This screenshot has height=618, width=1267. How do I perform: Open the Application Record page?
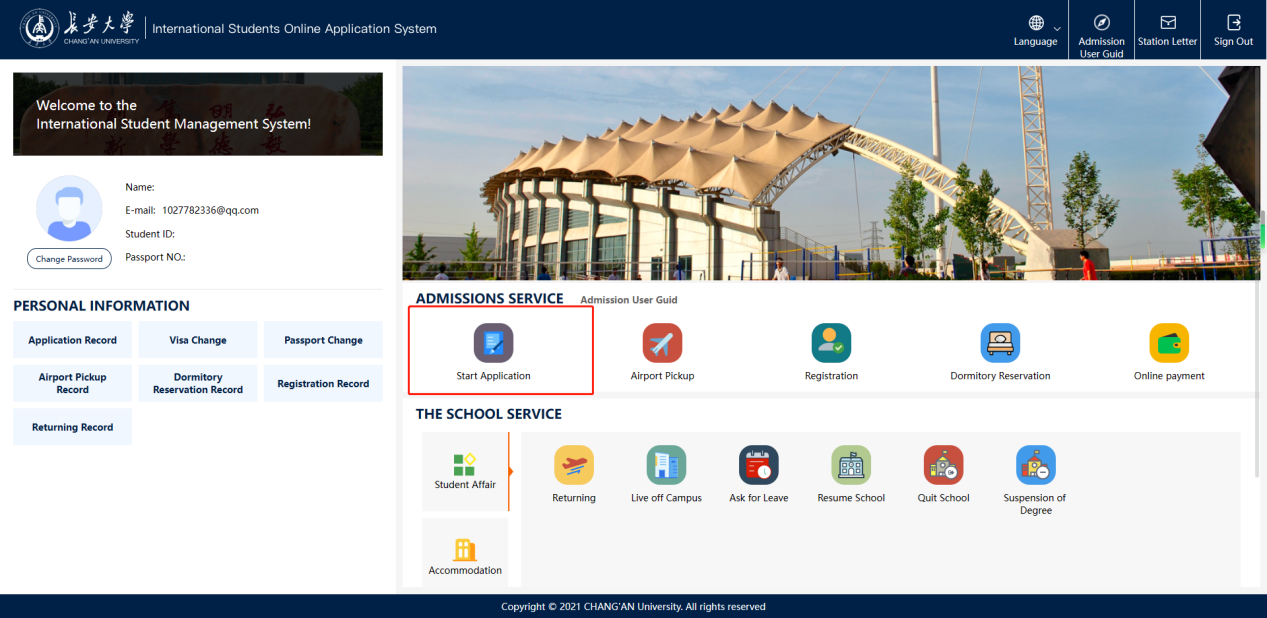[x=72, y=340]
